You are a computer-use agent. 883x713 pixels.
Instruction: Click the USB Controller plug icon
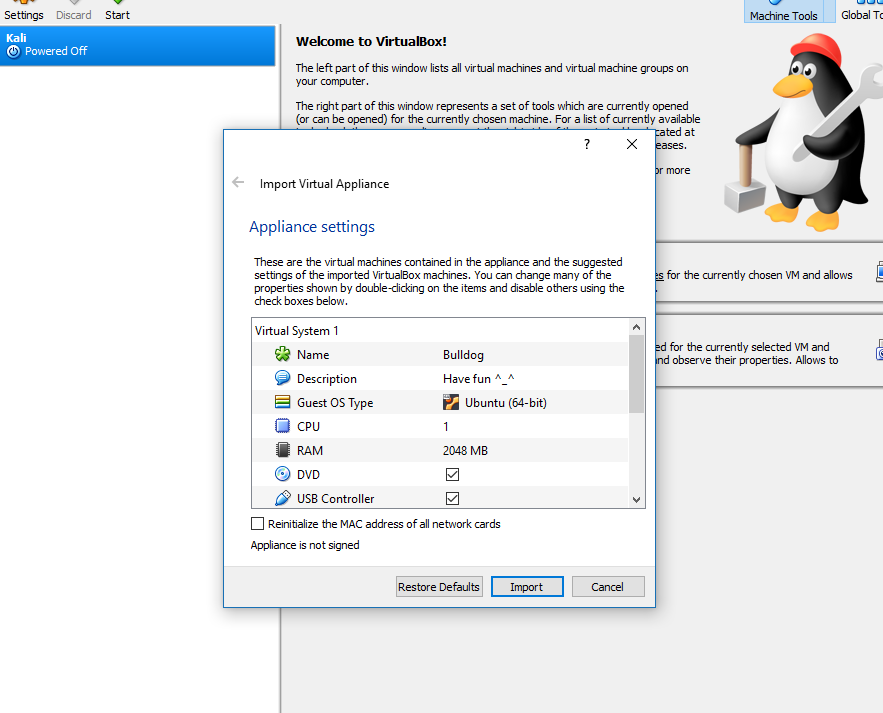(x=282, y=498)
